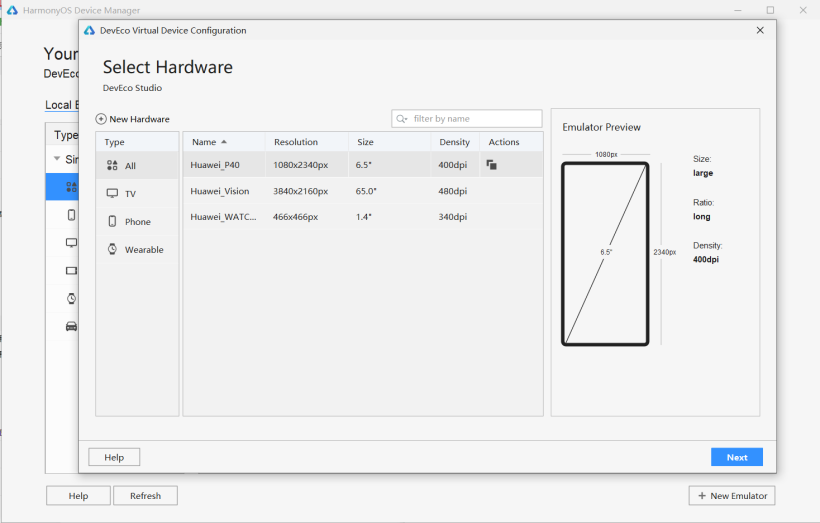Click the emulator preview phone outline
820x523 pixels.
[605, 254]
